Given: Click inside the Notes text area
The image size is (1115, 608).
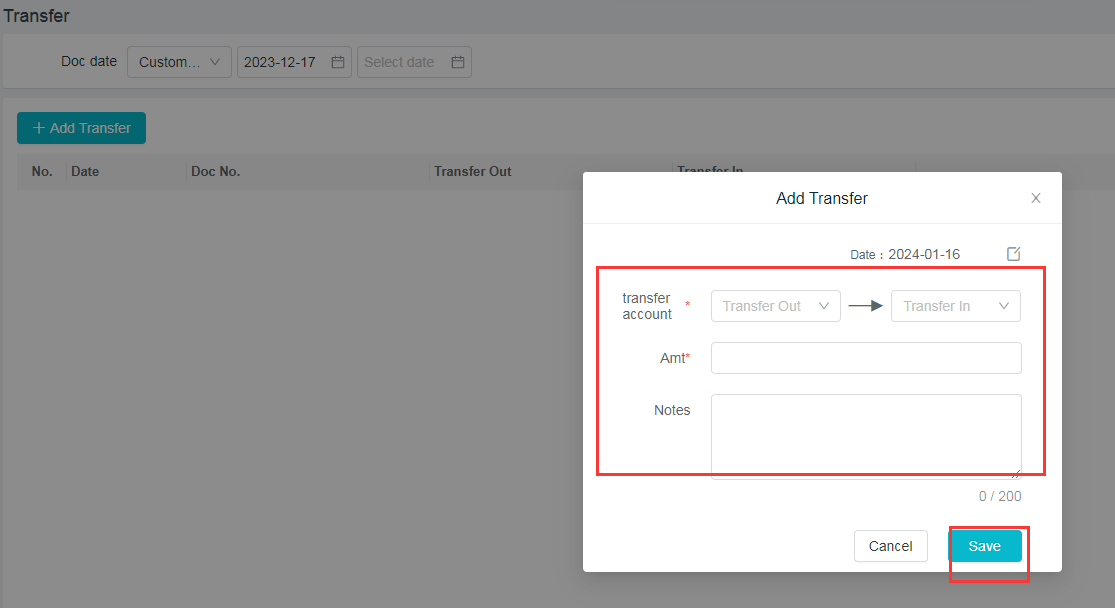Looking at the screenshot, I should tap(866, 436).
